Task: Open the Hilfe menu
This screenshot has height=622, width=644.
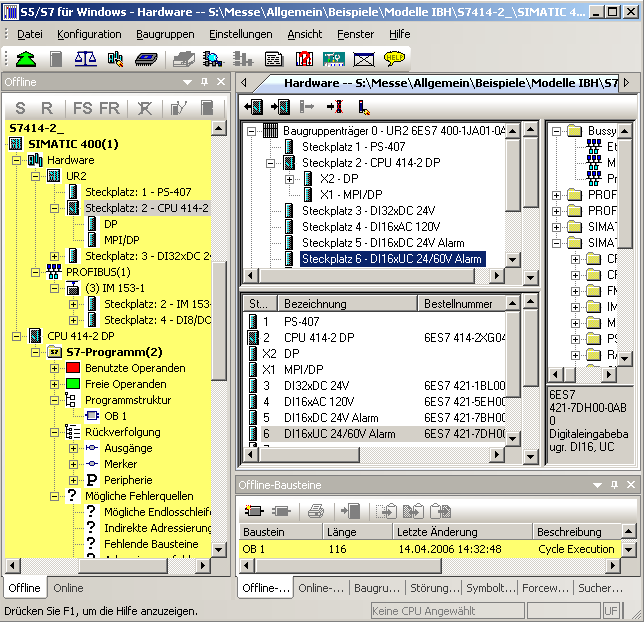Action: point(400,34)
